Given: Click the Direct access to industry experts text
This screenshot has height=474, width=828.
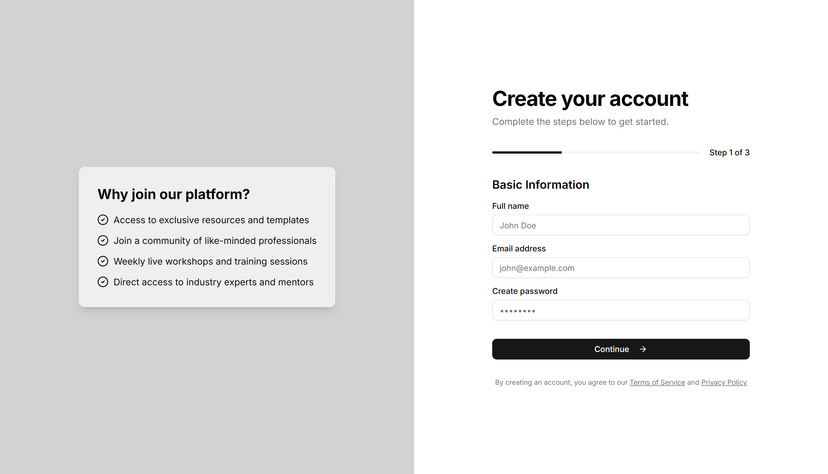Looking at the screenshot, I should pos(213,282).
